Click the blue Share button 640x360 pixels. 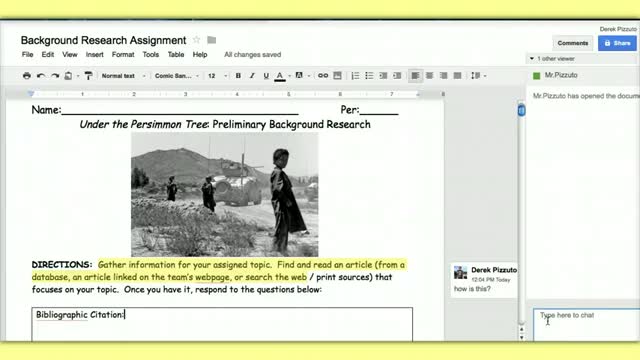tap(617, 43)
